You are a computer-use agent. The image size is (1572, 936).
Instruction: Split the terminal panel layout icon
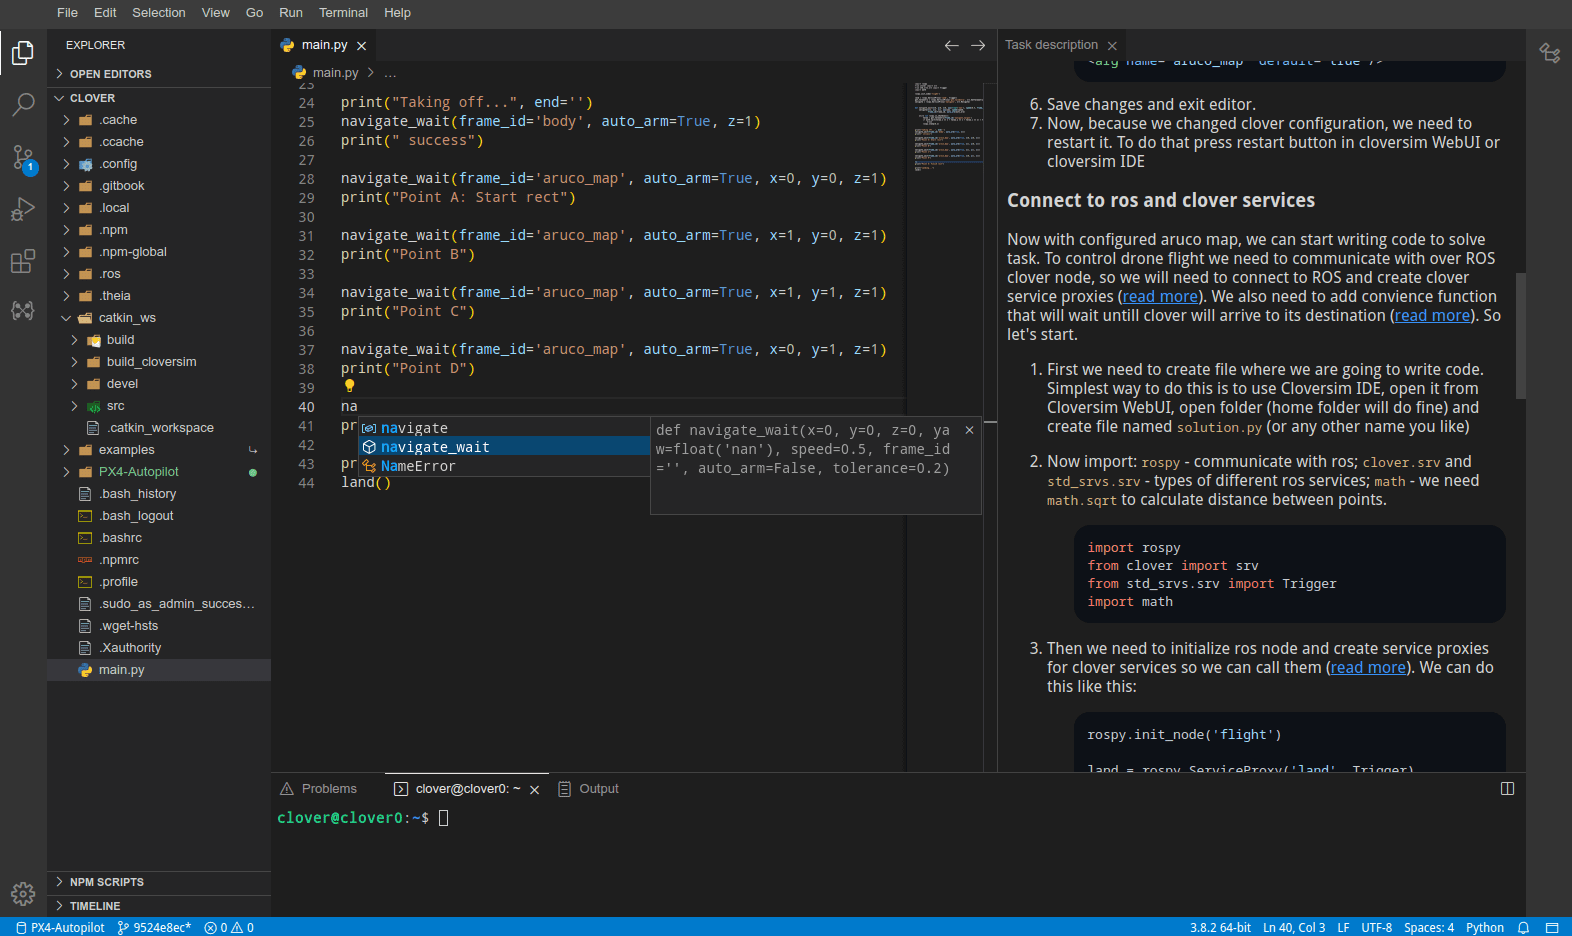click(1507, 789)
